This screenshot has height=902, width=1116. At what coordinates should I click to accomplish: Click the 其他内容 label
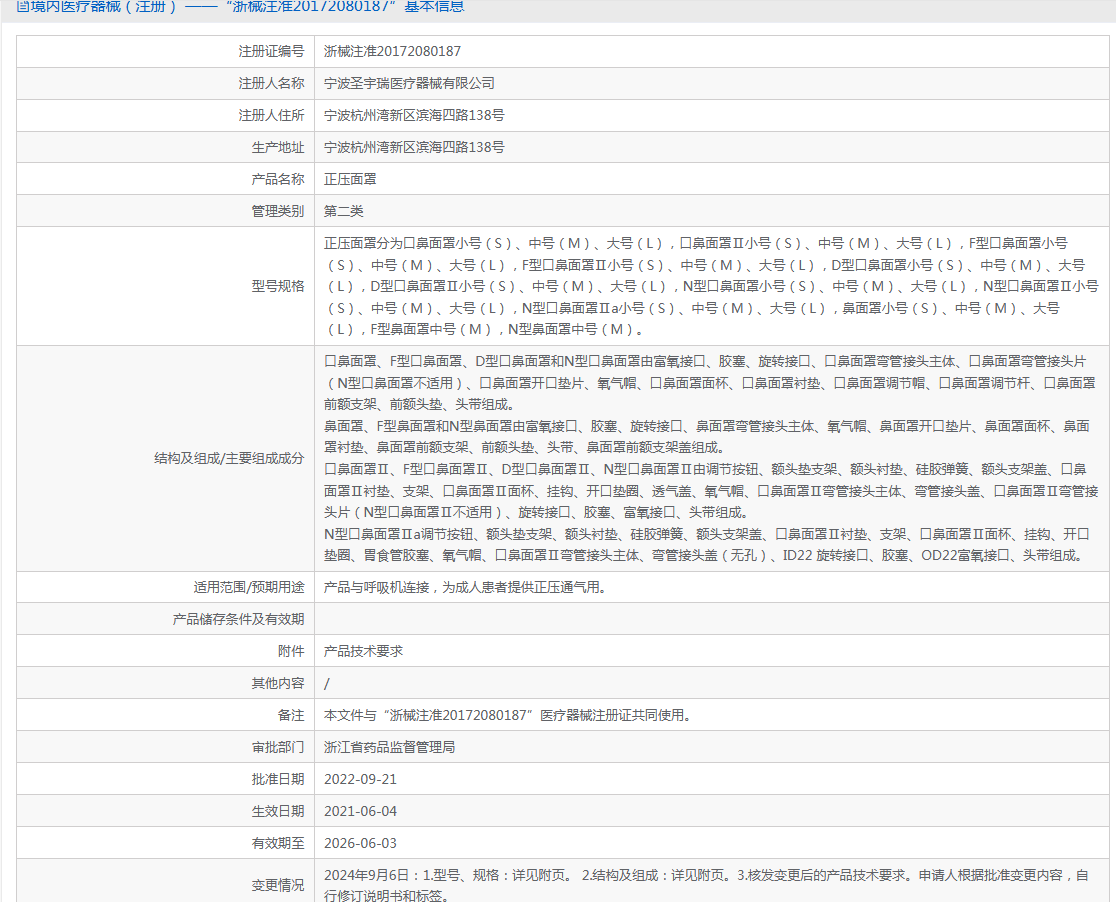coord(278,683)
